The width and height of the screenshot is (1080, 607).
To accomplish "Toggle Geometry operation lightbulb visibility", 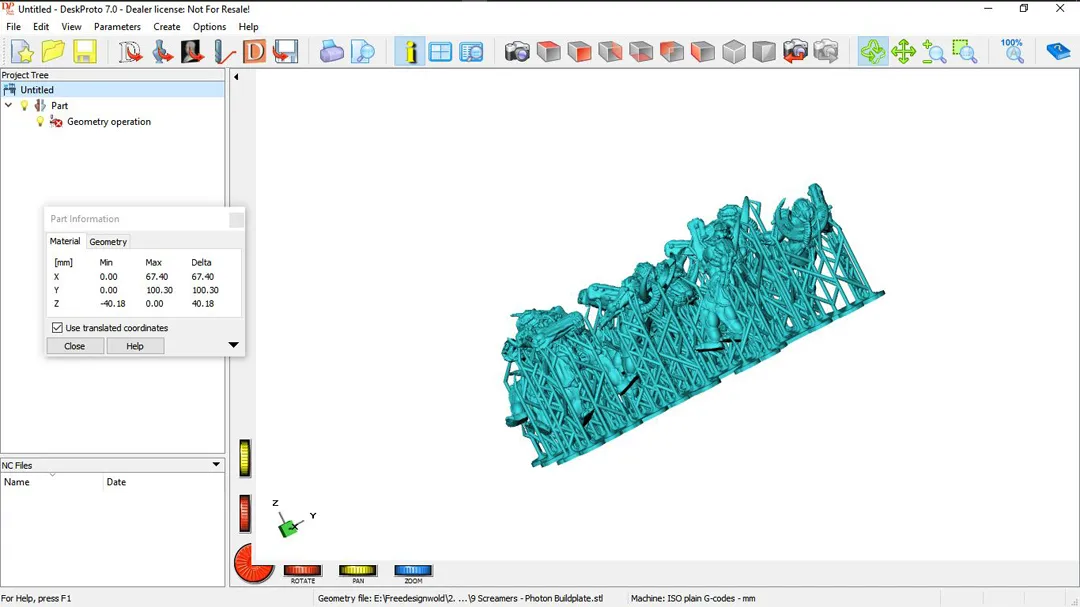I will coord(40,122).
